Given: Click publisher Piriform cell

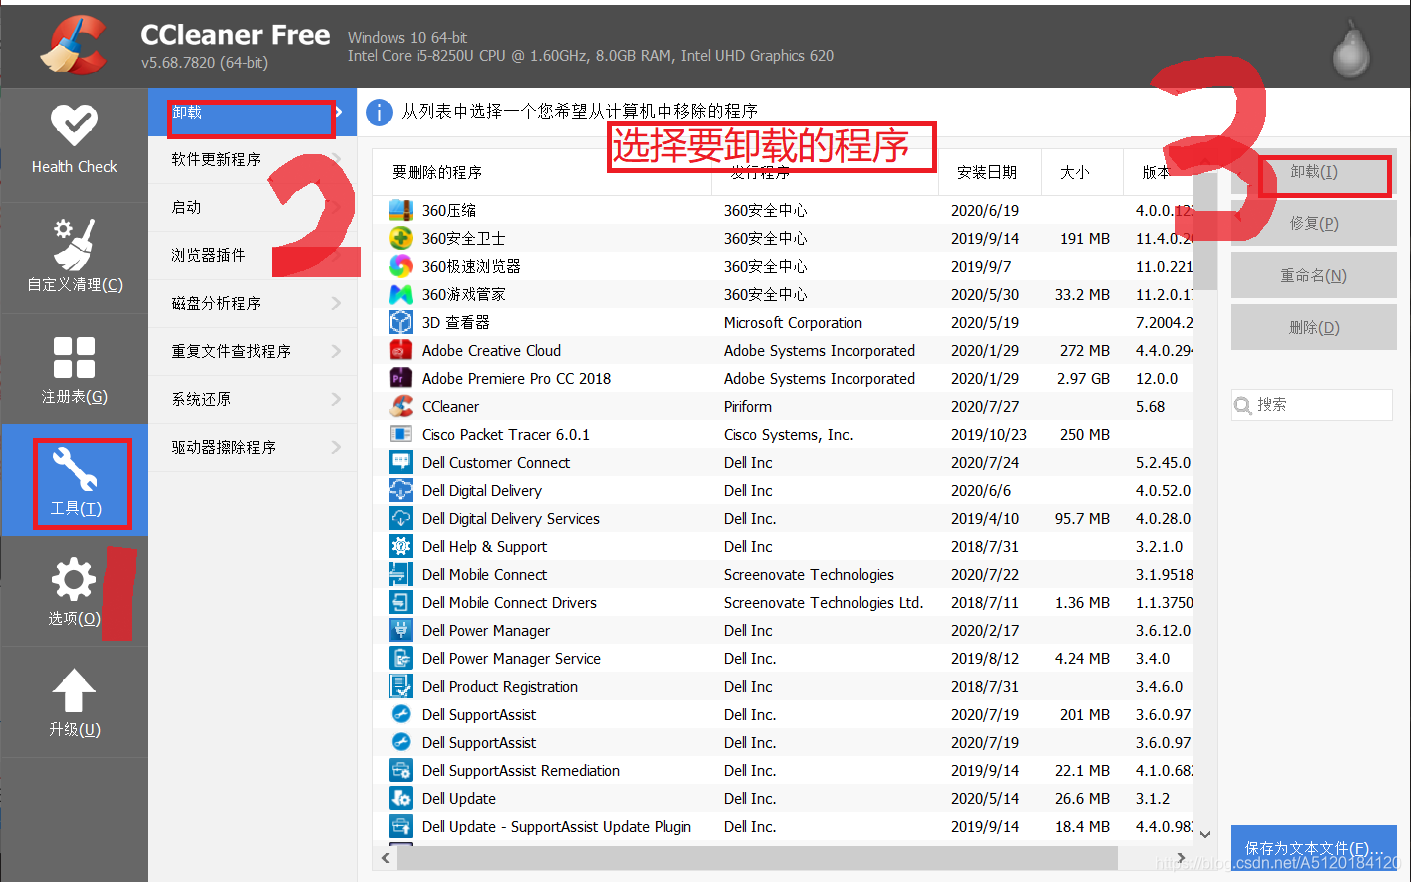Looking at the screenshot, I should (x=748, y=407).
